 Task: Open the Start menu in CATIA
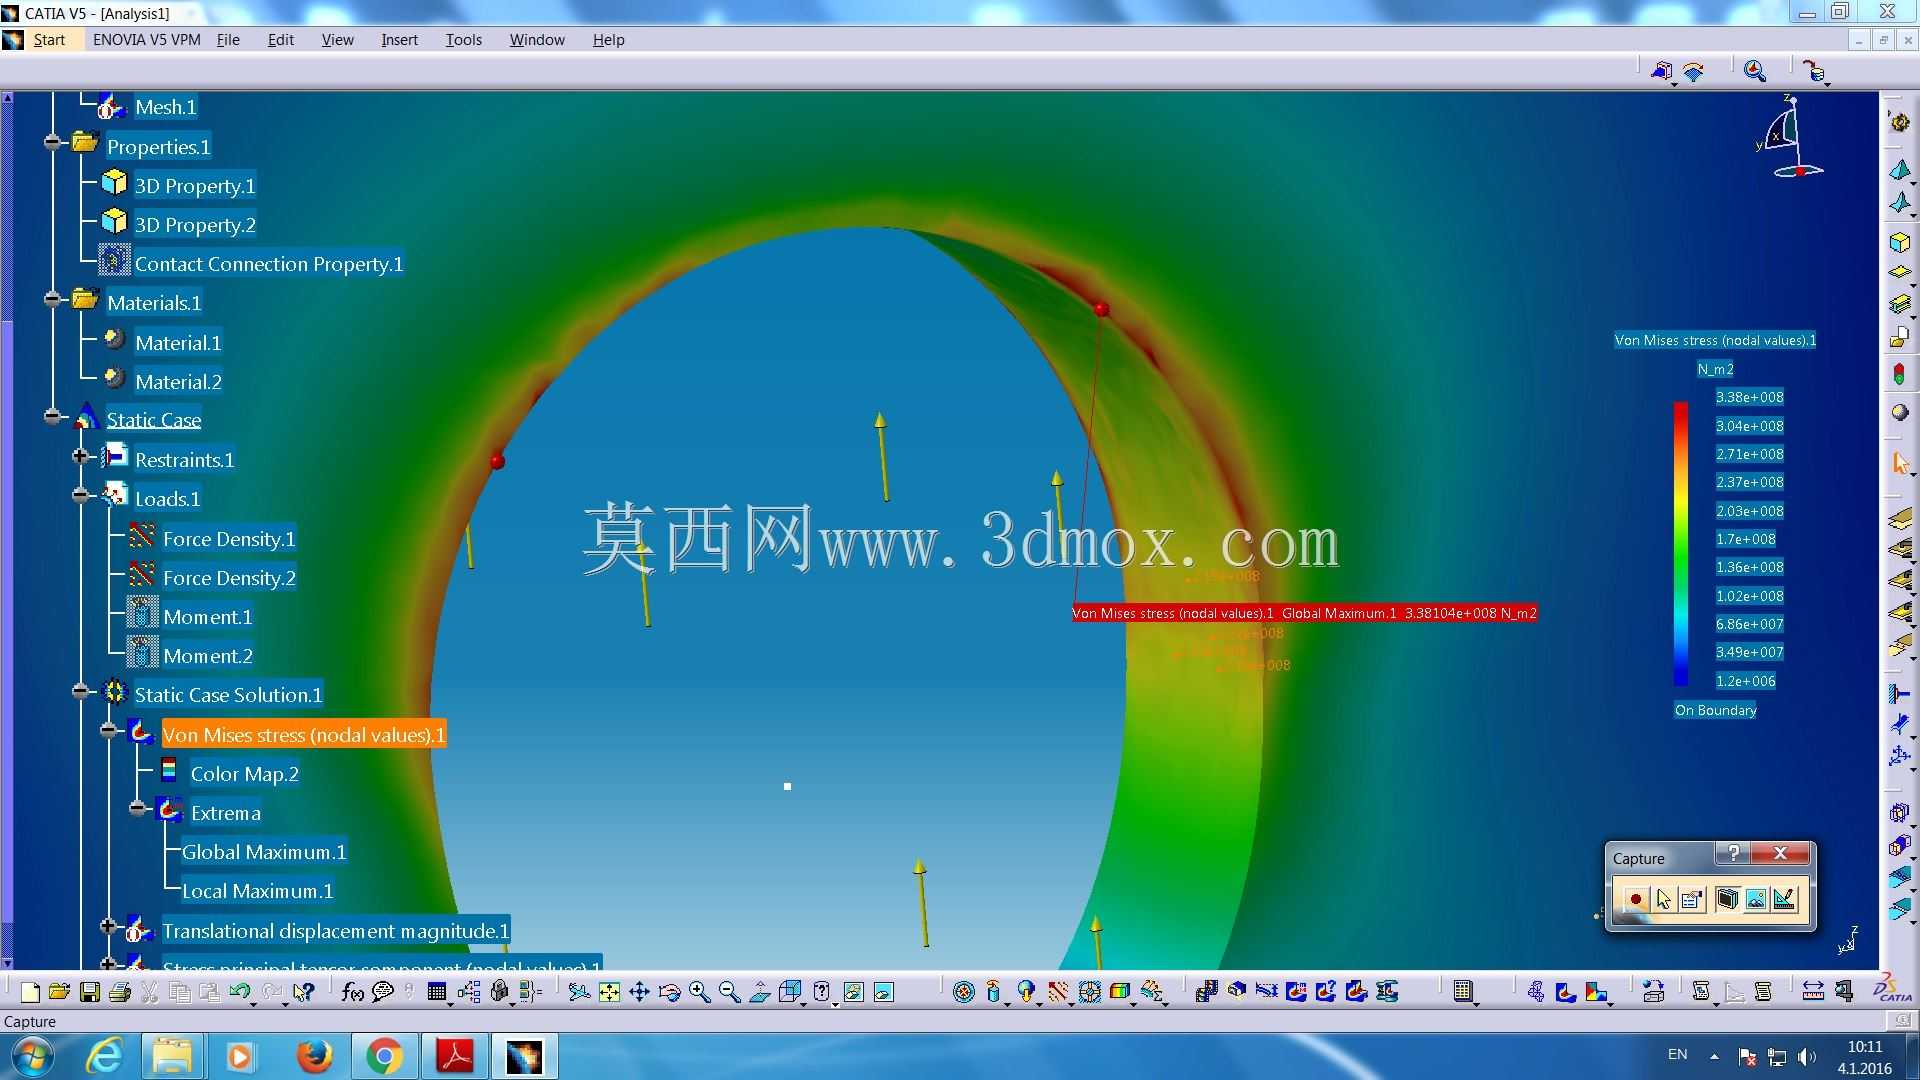(49, 40)
